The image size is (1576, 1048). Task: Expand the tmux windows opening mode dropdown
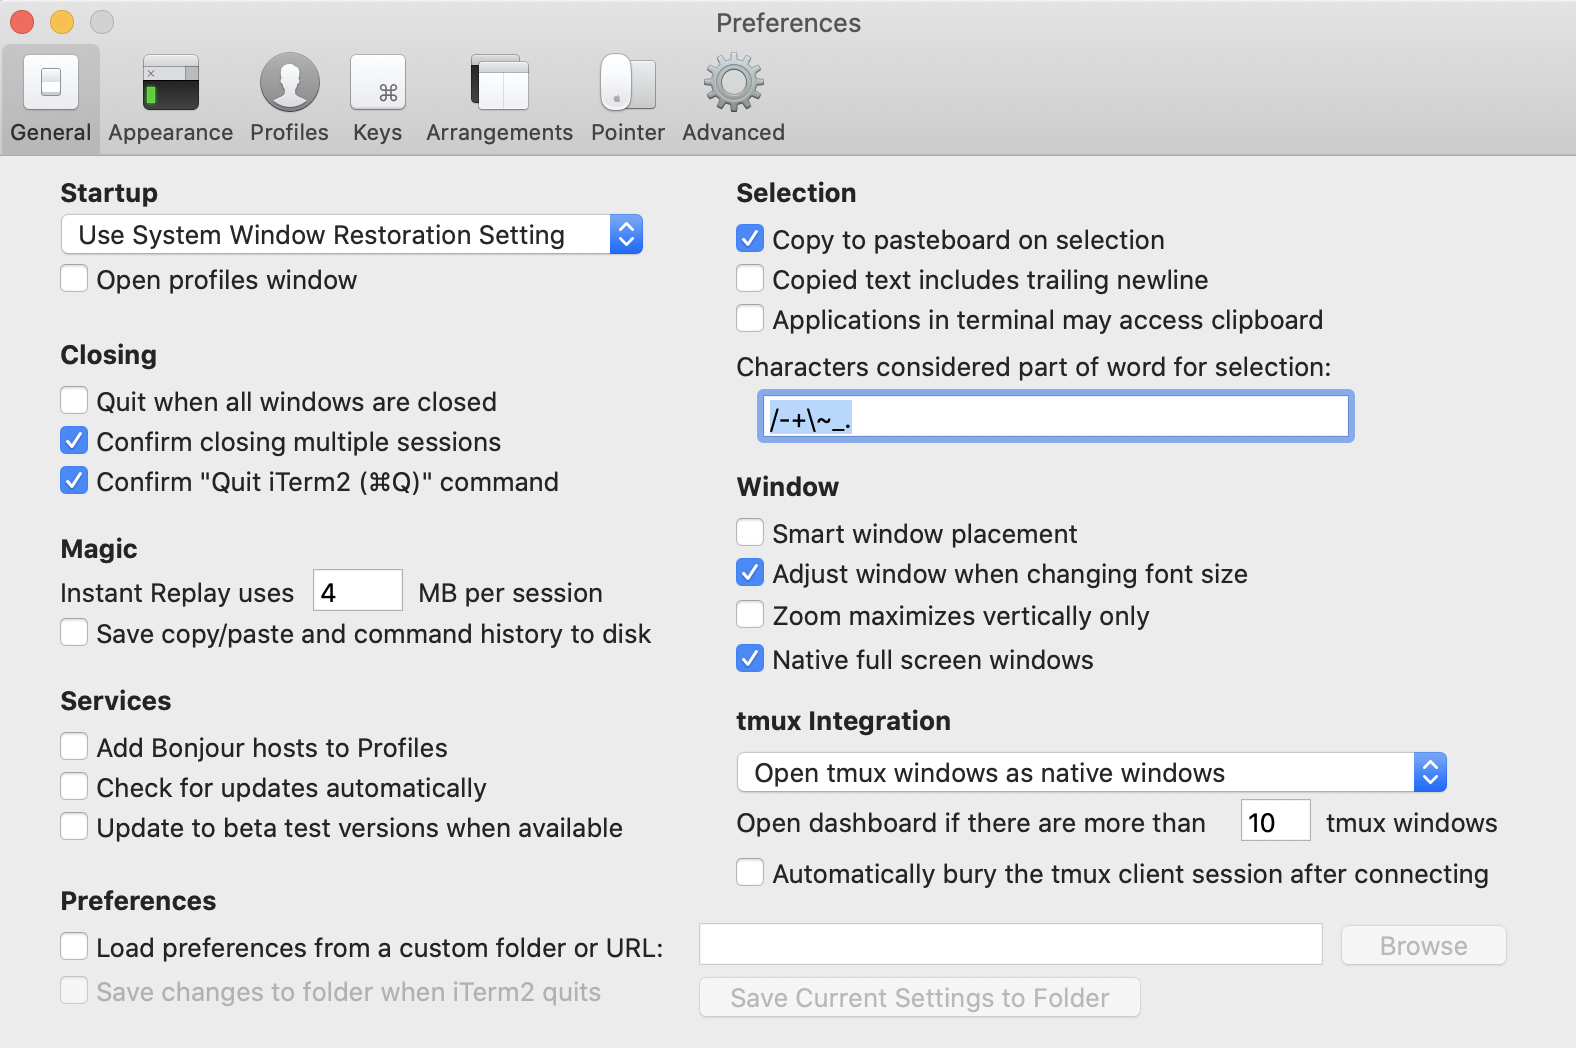point(1092,773)
